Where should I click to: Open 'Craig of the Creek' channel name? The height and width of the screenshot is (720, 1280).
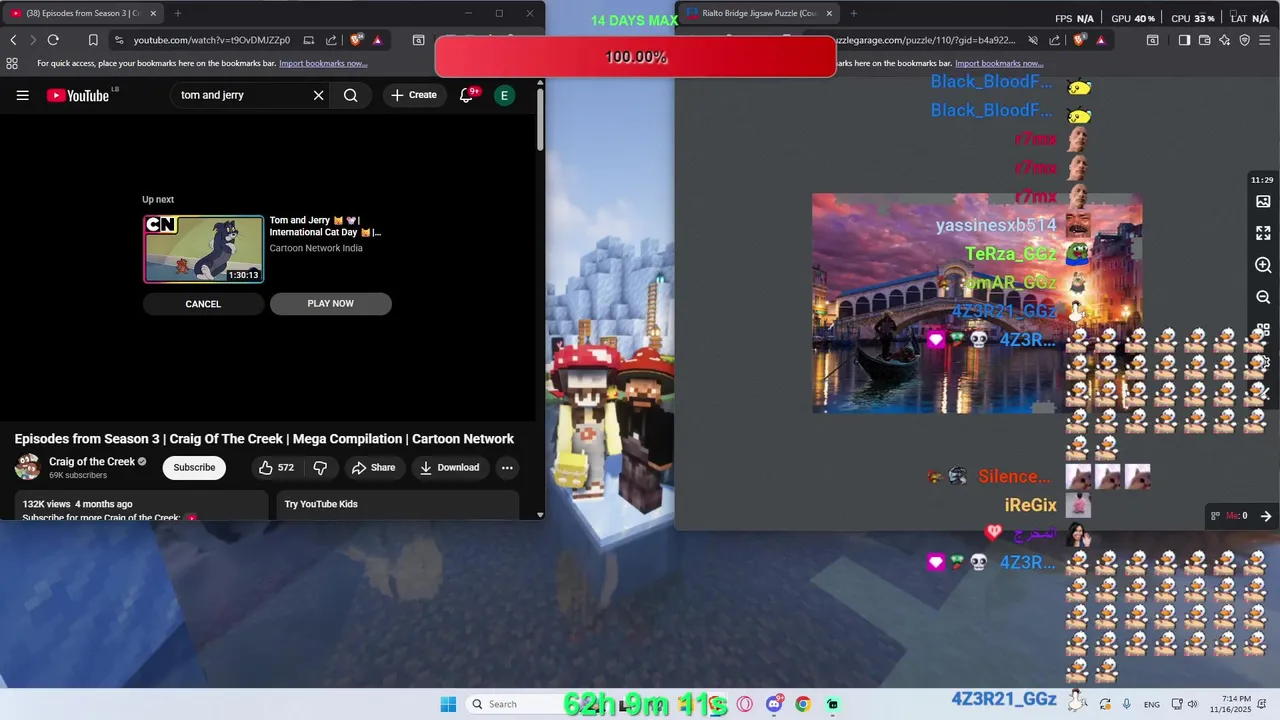[92, 462]
